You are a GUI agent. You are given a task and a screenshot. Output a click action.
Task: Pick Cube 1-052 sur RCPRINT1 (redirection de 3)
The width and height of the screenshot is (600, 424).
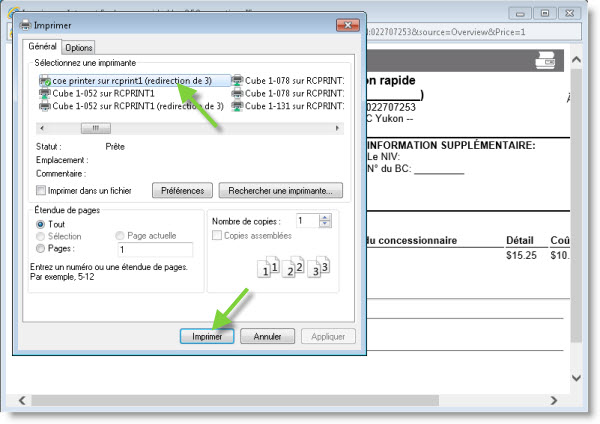pyautogui.click(x=132, y=106)
